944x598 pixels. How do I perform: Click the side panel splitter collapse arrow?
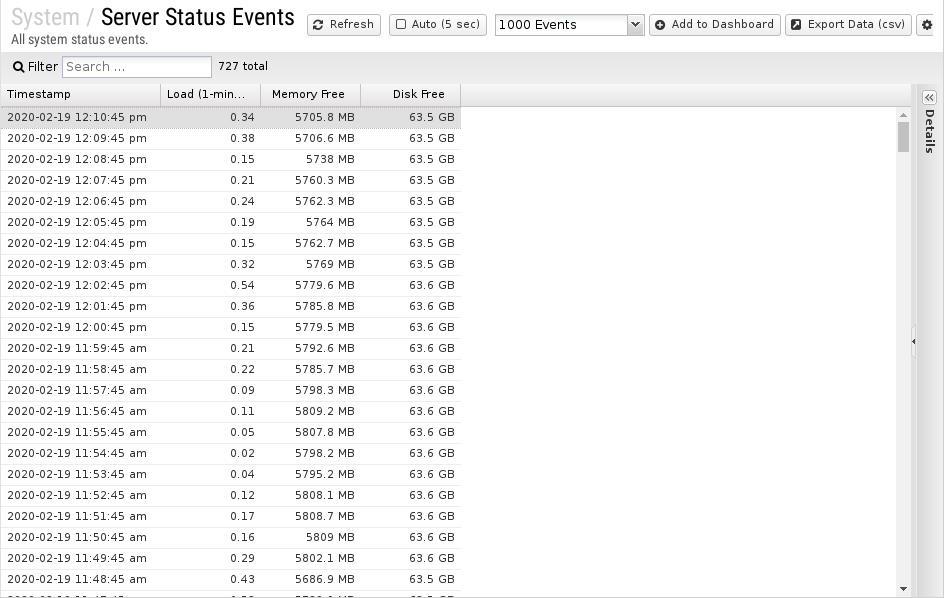click(913, 341)
